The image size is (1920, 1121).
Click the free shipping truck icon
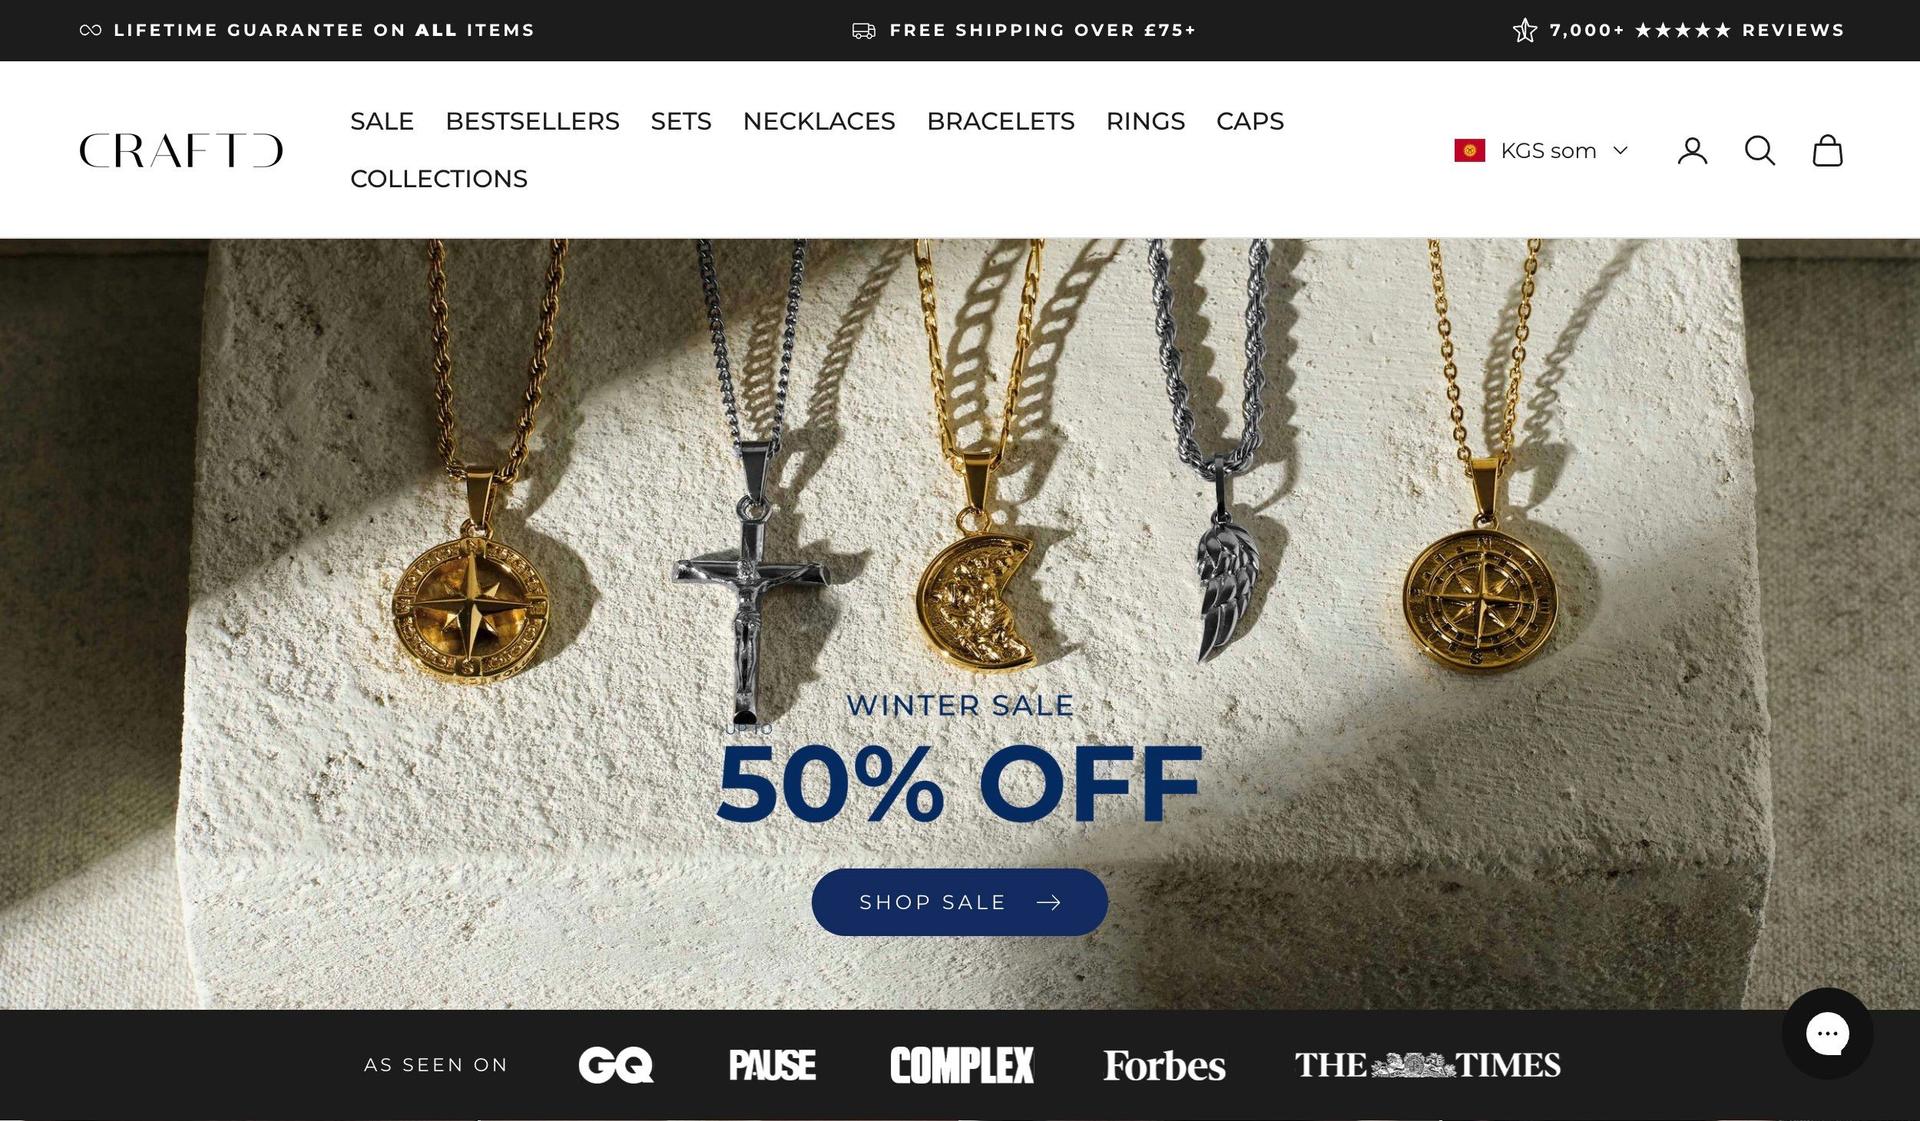863,31
